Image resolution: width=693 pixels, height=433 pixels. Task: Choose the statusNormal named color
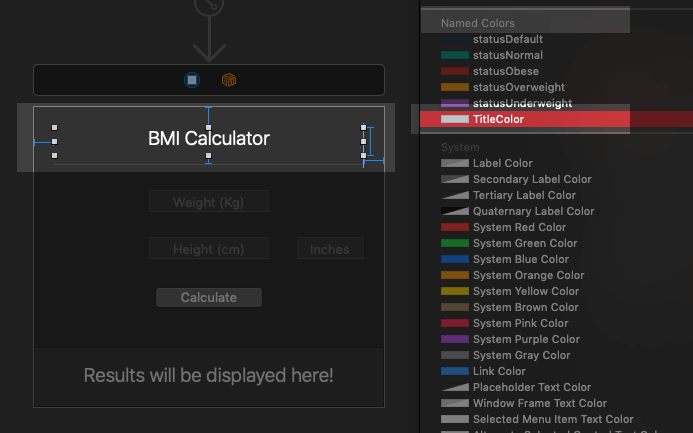(510, 55)
